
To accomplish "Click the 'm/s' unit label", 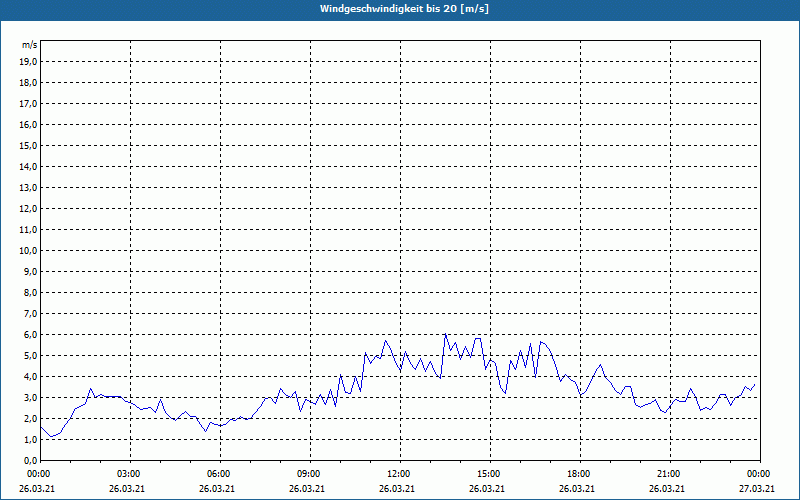I will [30, 45].
